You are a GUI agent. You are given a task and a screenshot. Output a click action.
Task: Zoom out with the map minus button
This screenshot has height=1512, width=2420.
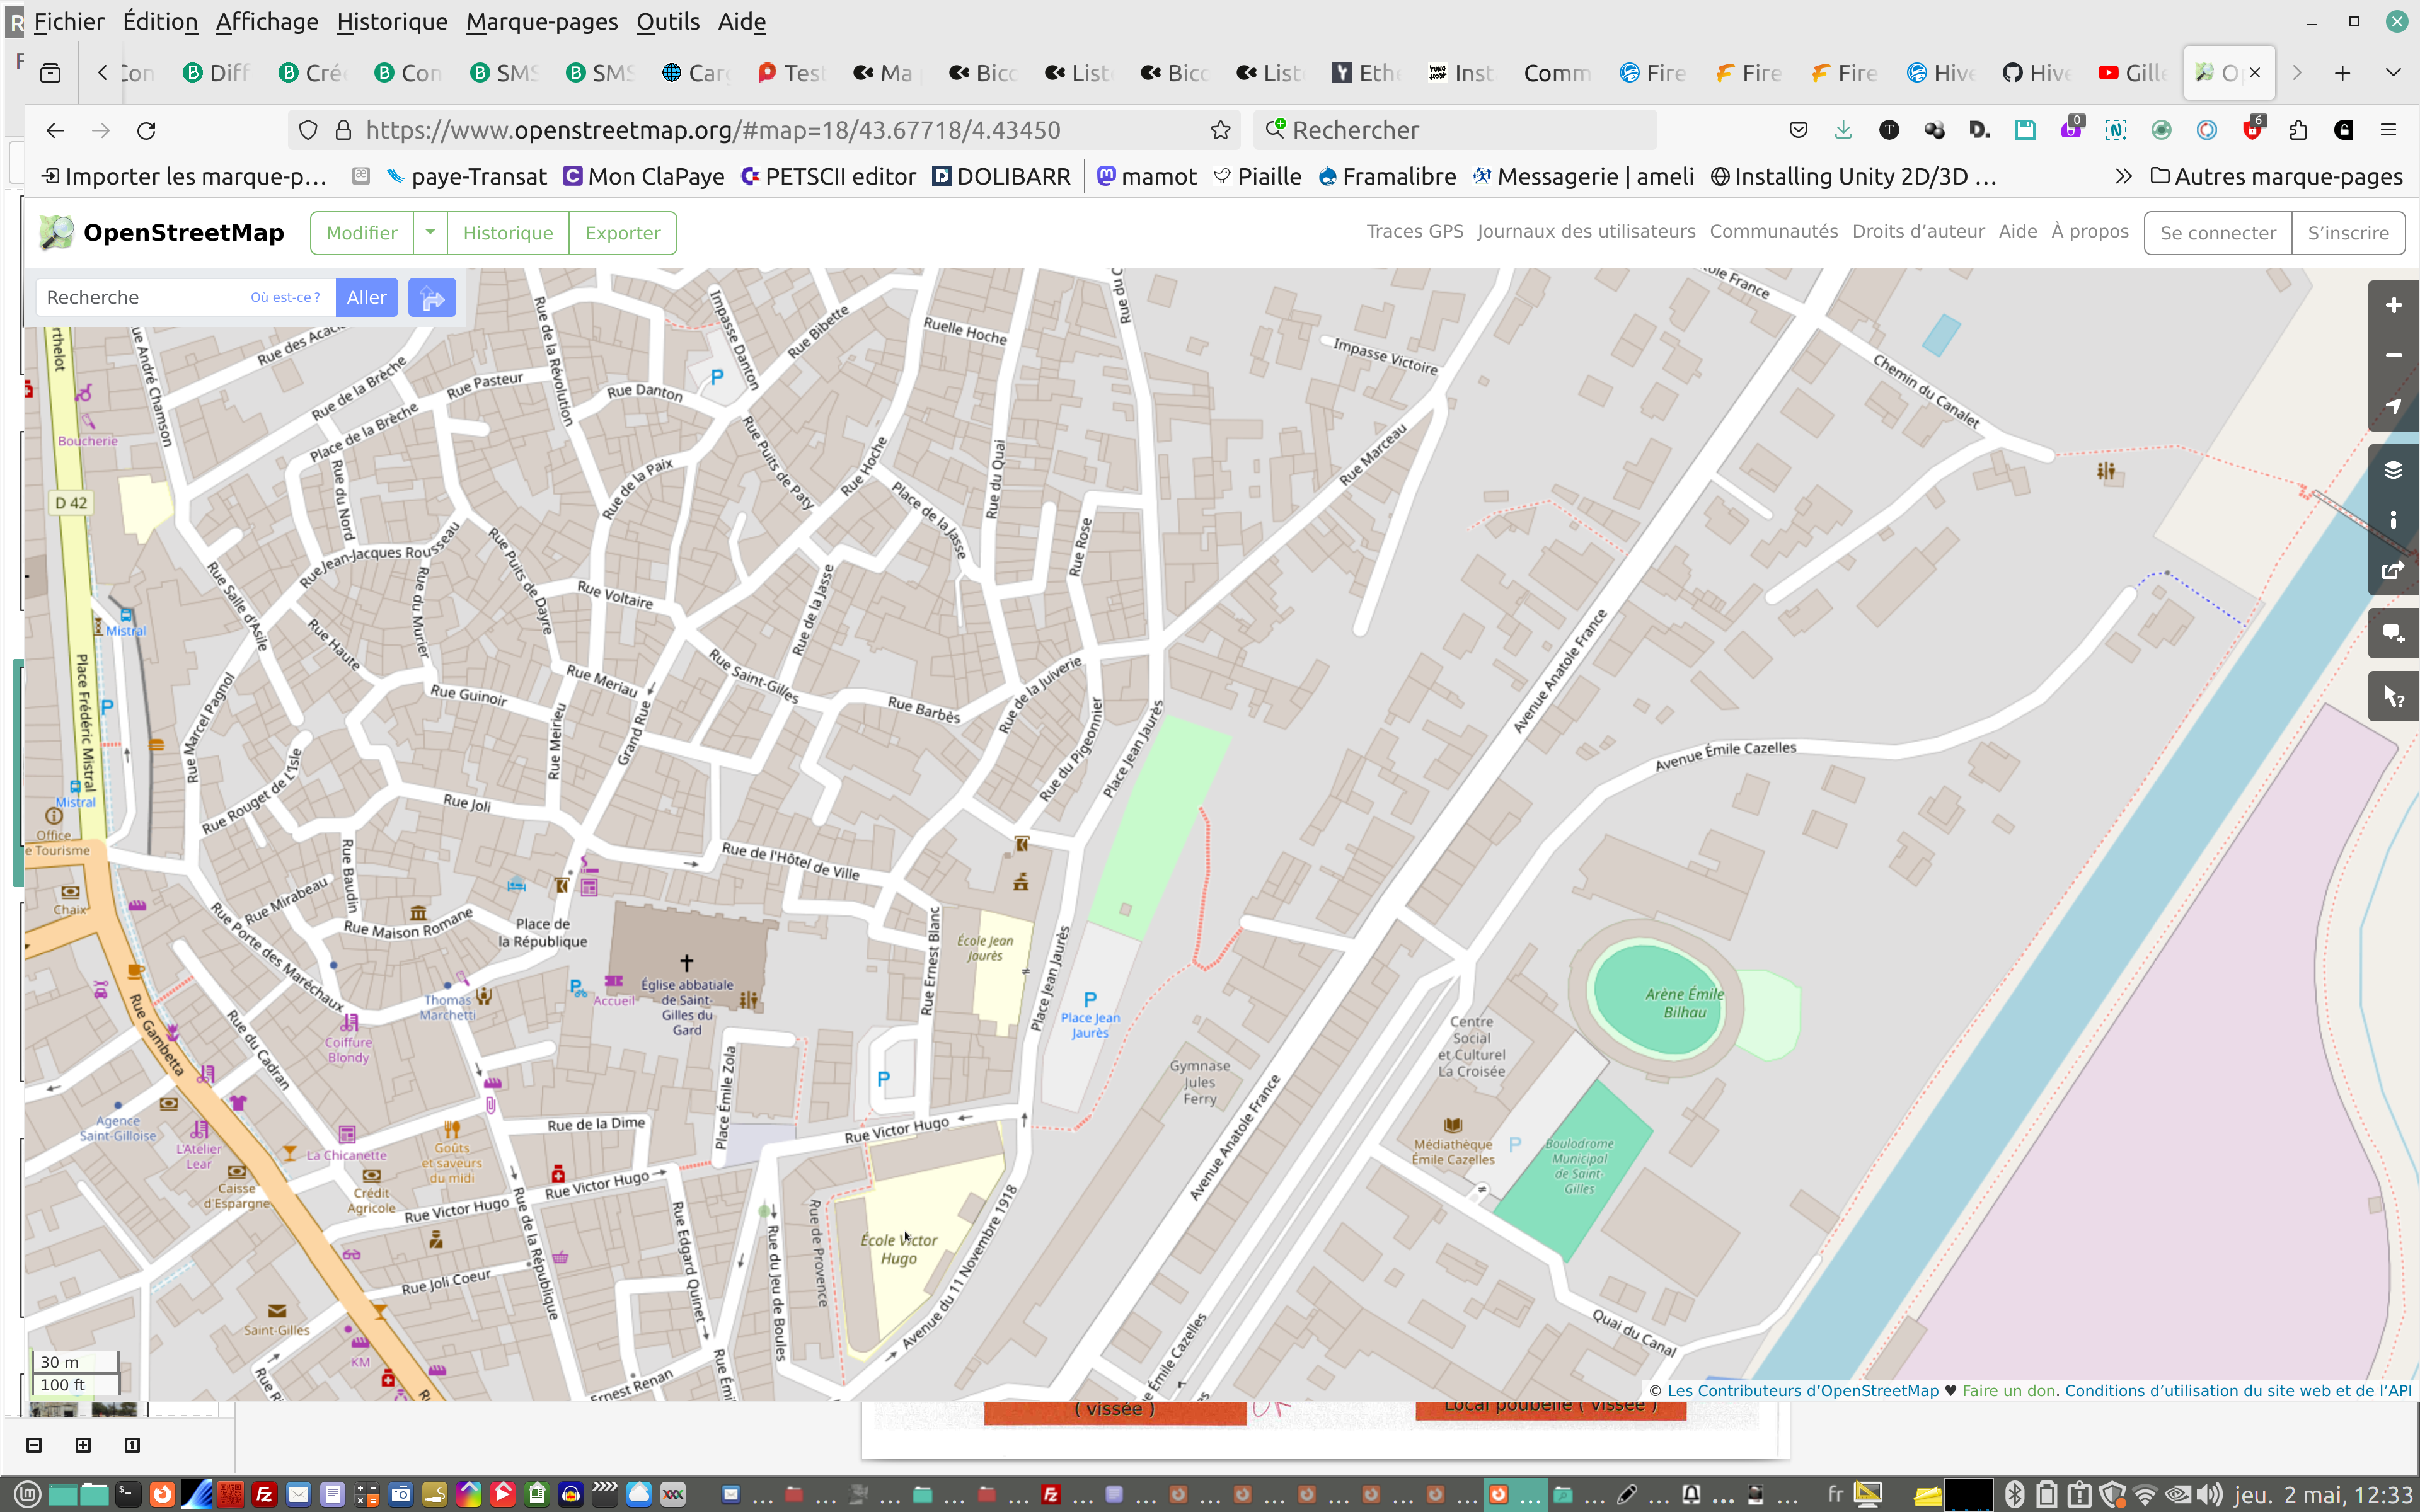2393,355
